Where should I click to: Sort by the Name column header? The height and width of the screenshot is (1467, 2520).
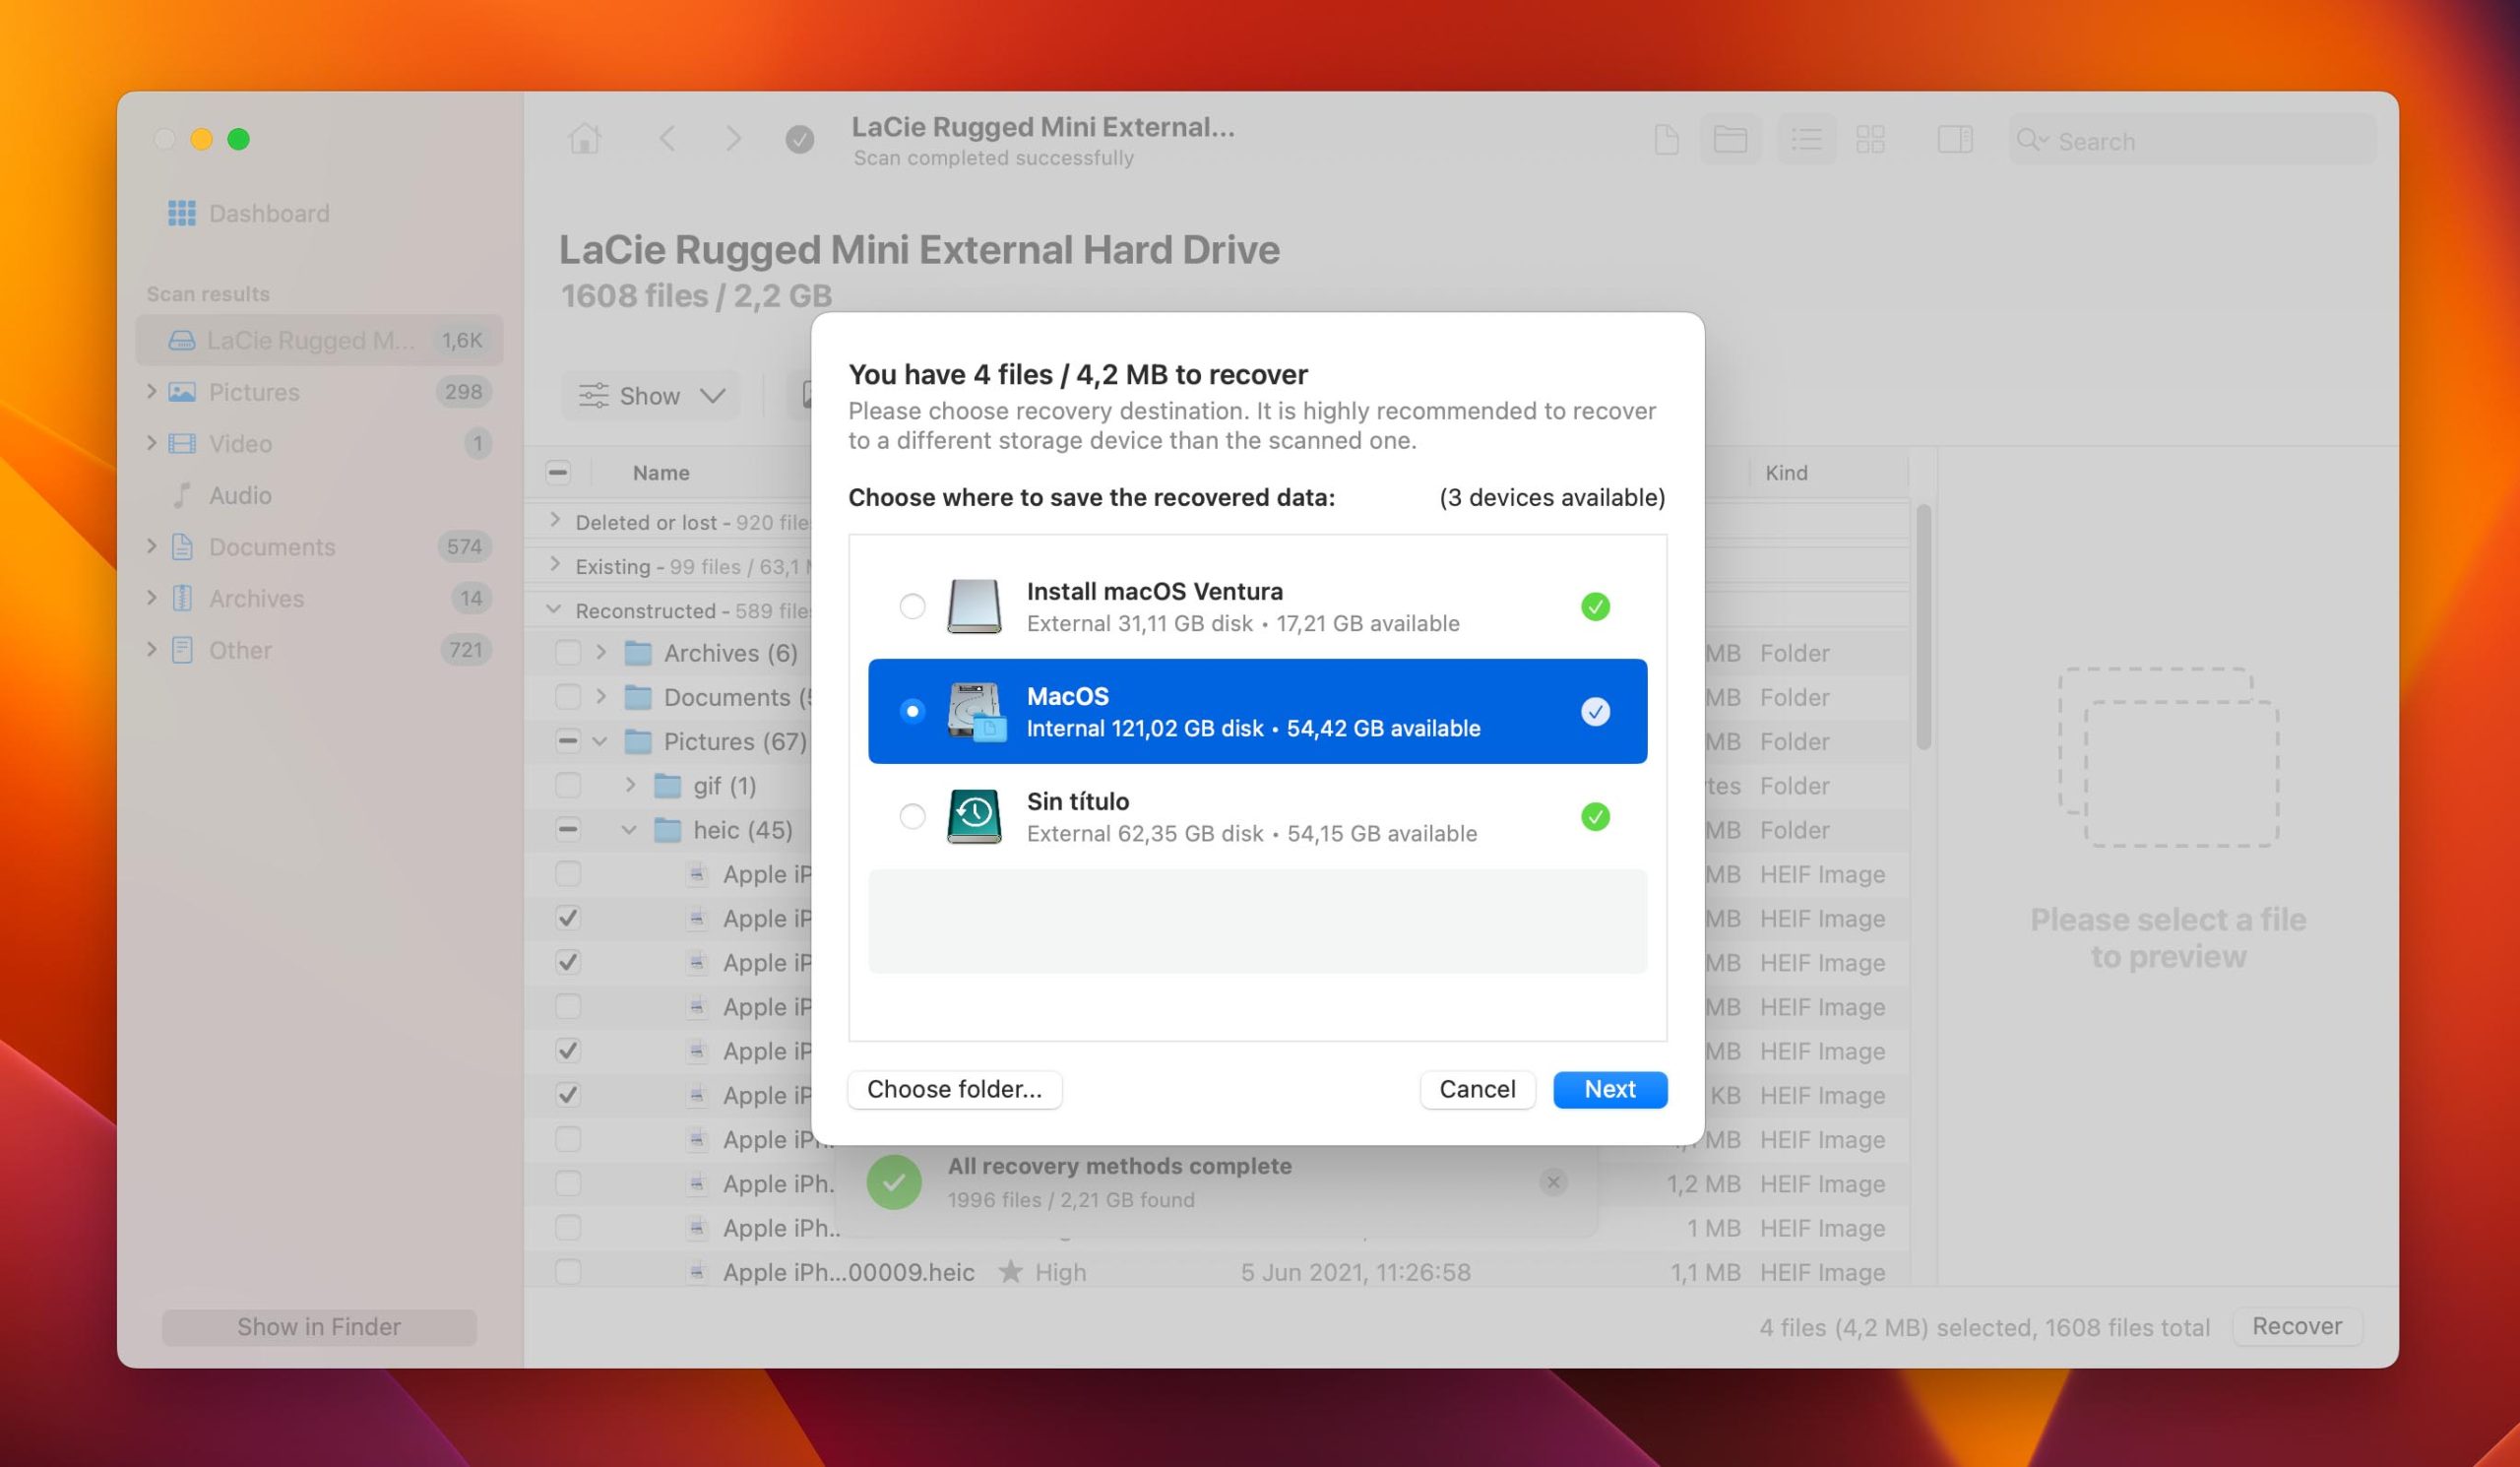click(661, 472)
